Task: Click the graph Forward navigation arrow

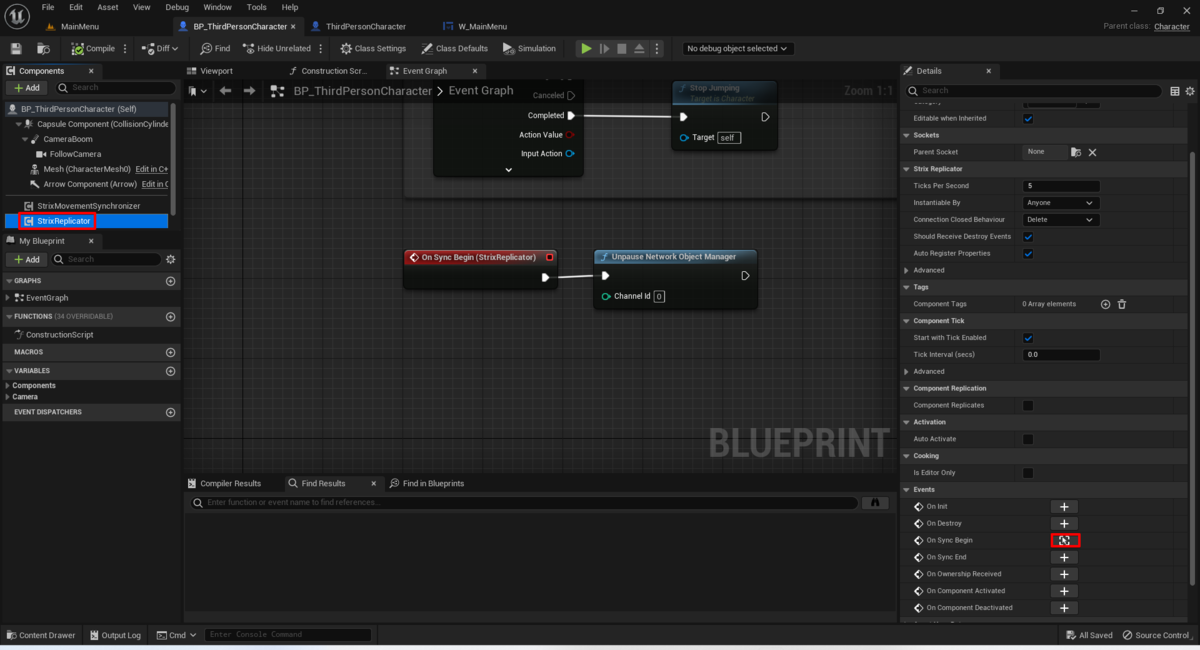Action: [x=250, y=90]
